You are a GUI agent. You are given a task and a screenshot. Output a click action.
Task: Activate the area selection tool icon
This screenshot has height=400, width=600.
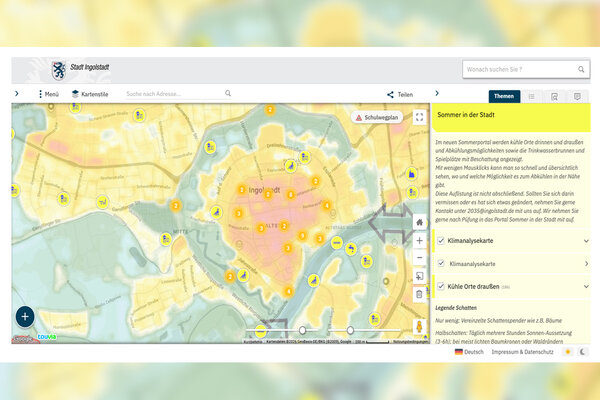pyautogui.click(x=419, y=276)
